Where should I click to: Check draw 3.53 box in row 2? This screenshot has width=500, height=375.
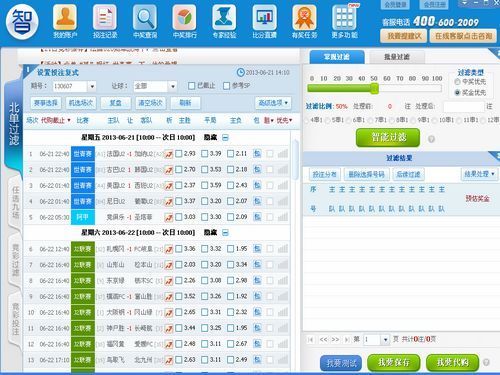pyautogui.click(x=205, y=169)
